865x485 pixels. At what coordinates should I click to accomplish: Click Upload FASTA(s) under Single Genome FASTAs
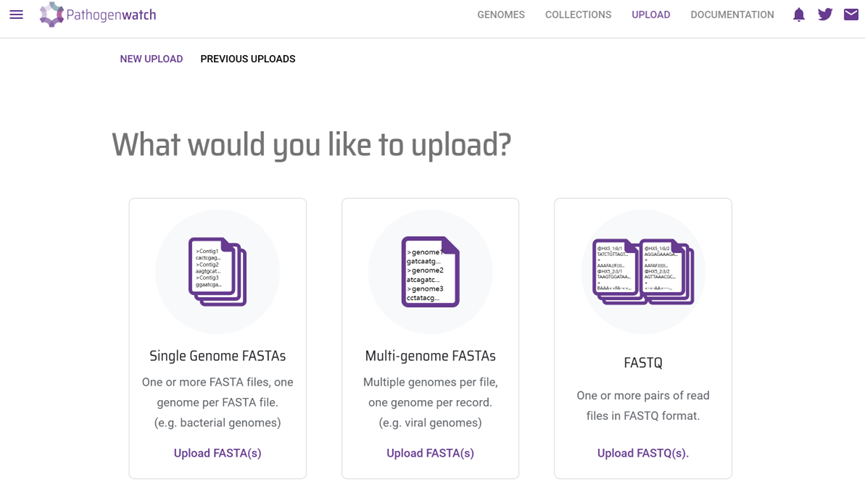pos(217,453)
